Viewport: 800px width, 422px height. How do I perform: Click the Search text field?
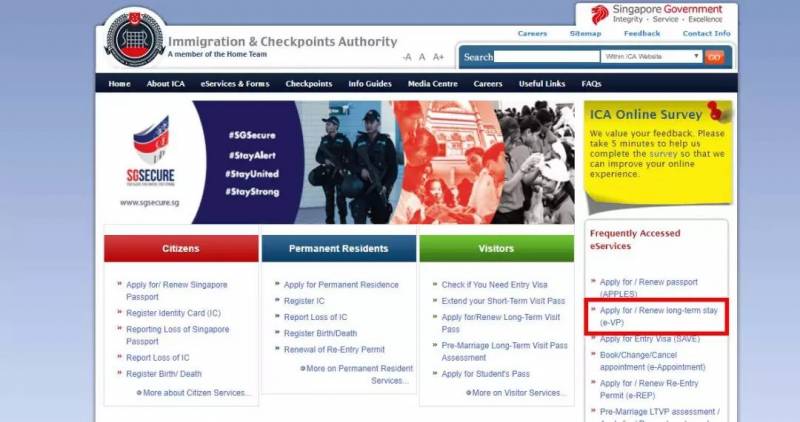[x=547, y=57]
